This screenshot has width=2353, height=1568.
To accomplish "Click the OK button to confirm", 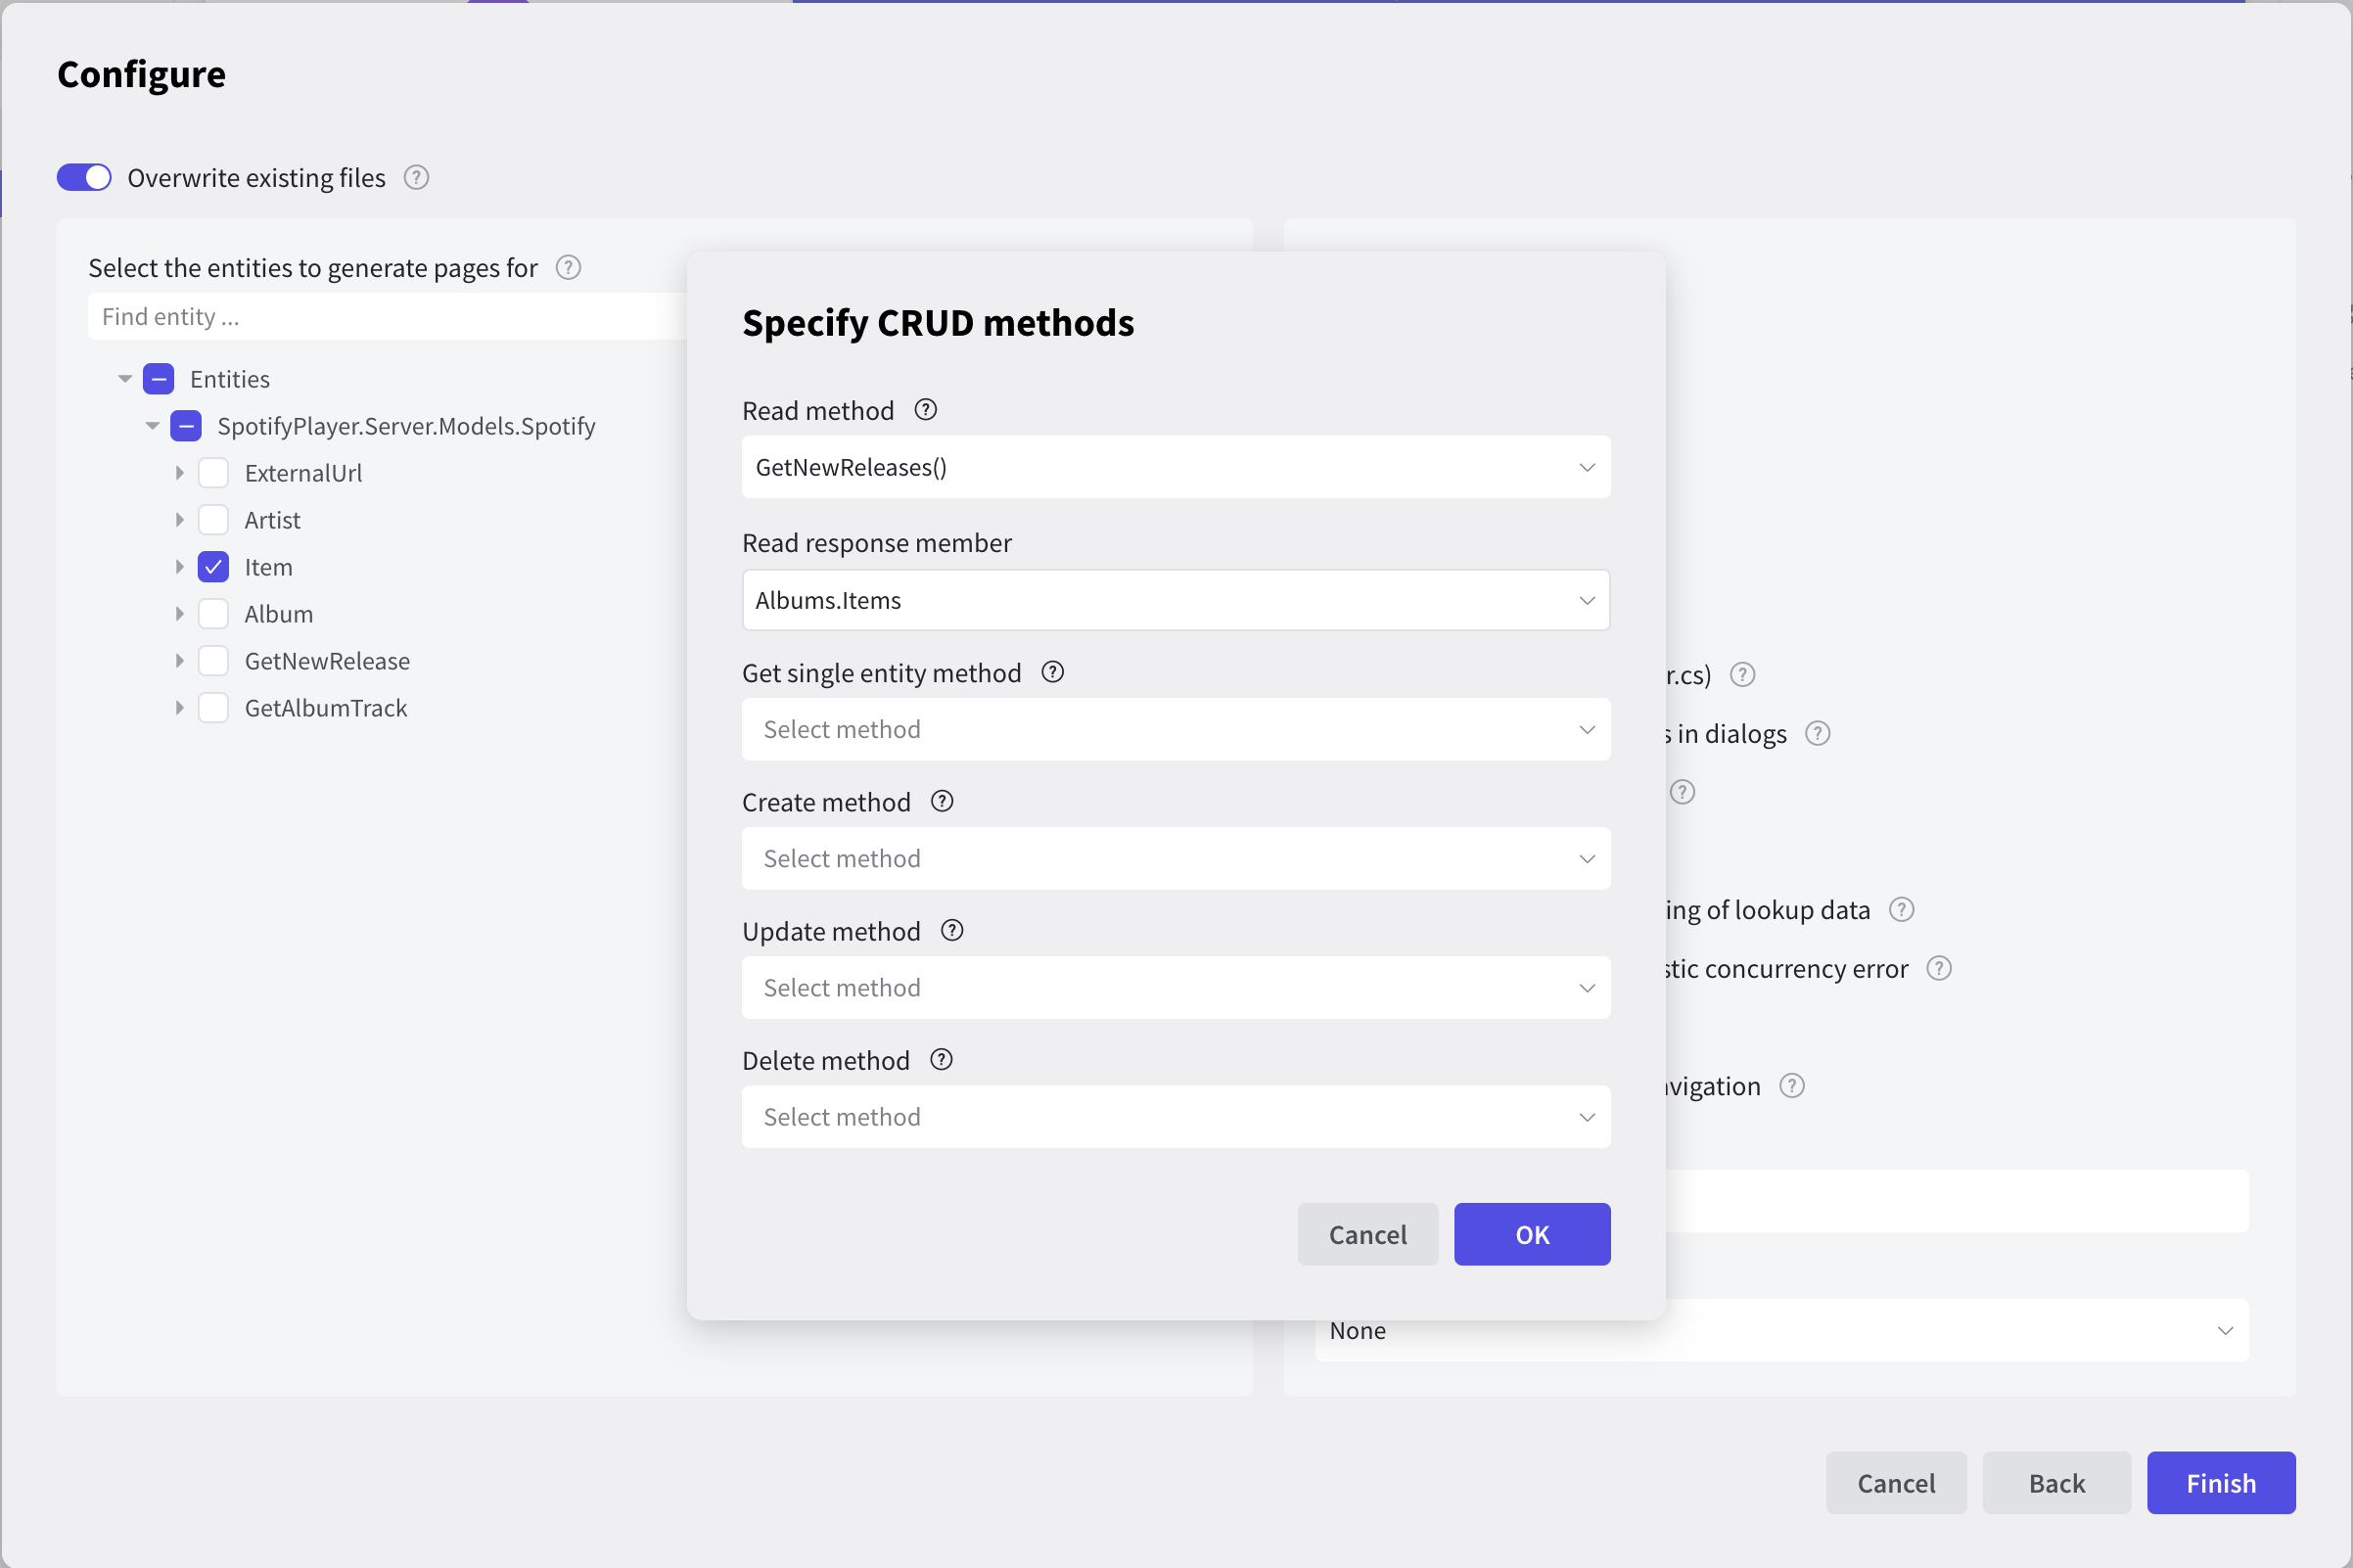I will 1531,1234.
